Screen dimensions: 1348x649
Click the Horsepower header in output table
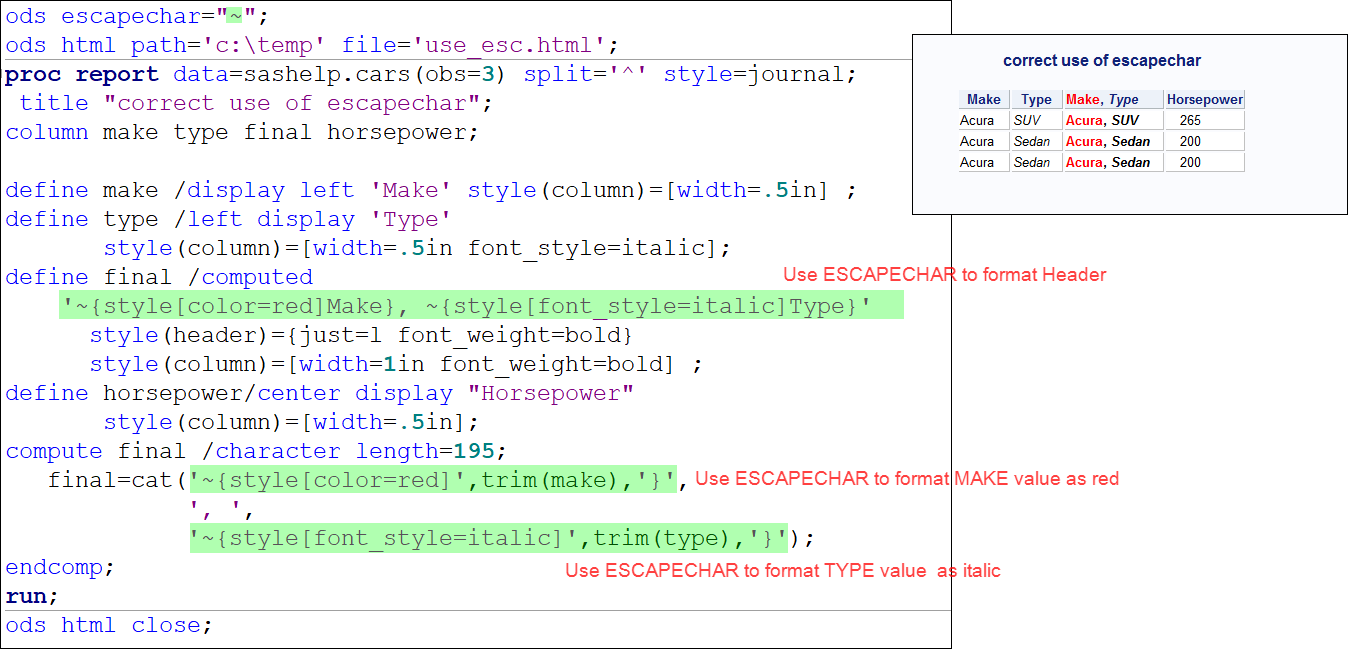(1205, 99)
